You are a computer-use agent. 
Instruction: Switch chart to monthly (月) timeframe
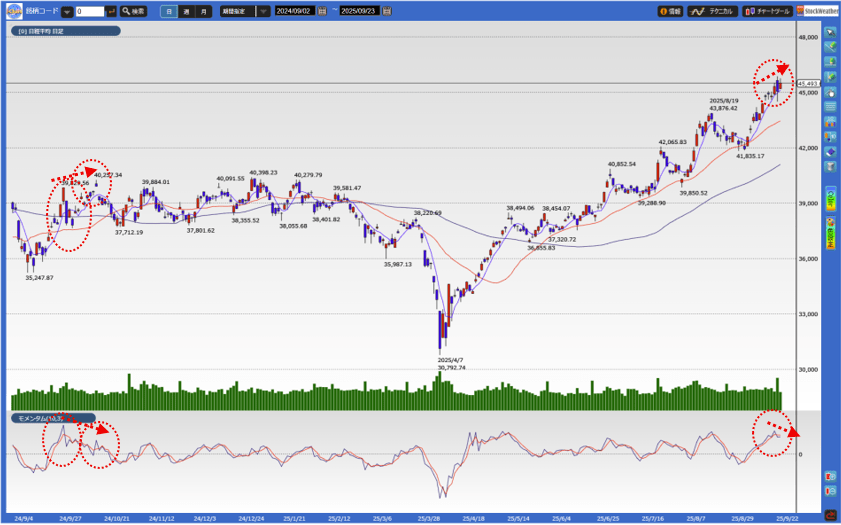[203, 11]
